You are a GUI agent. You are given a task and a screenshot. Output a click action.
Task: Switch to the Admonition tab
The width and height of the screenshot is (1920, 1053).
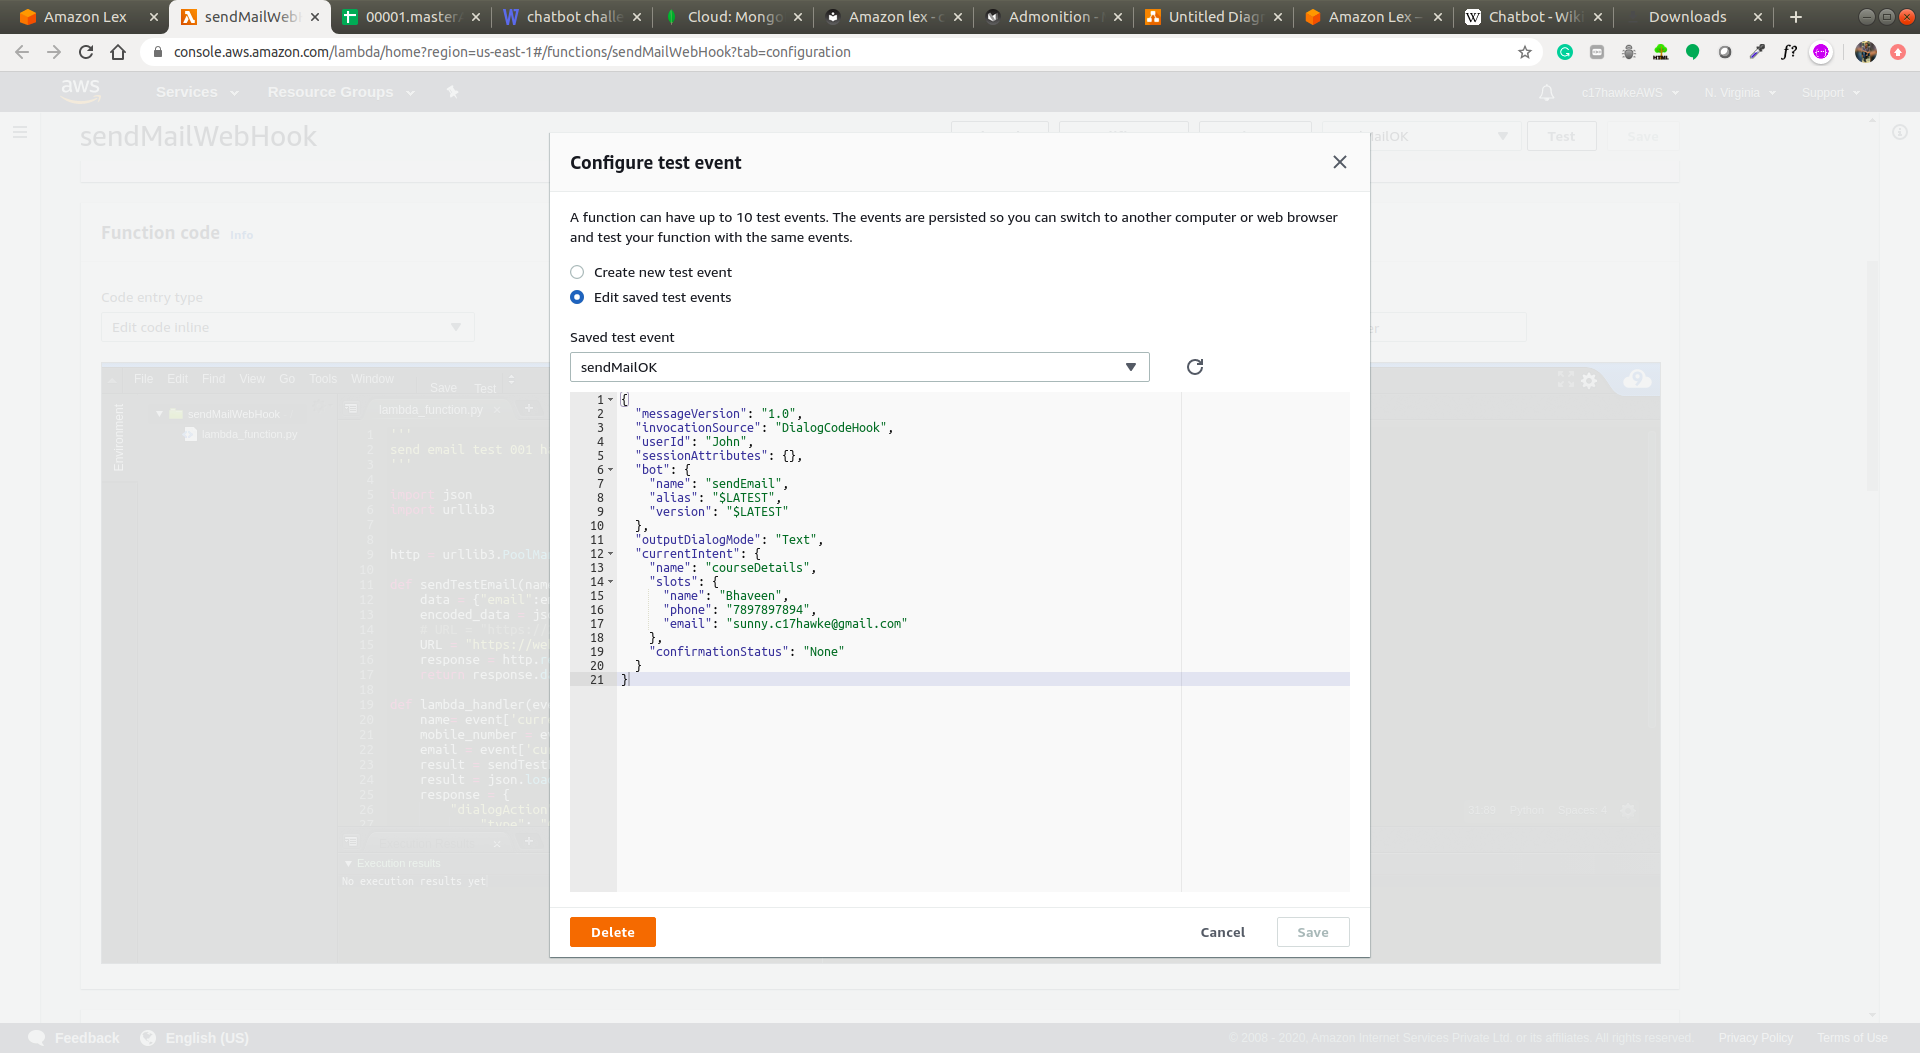pos(1053,17)
